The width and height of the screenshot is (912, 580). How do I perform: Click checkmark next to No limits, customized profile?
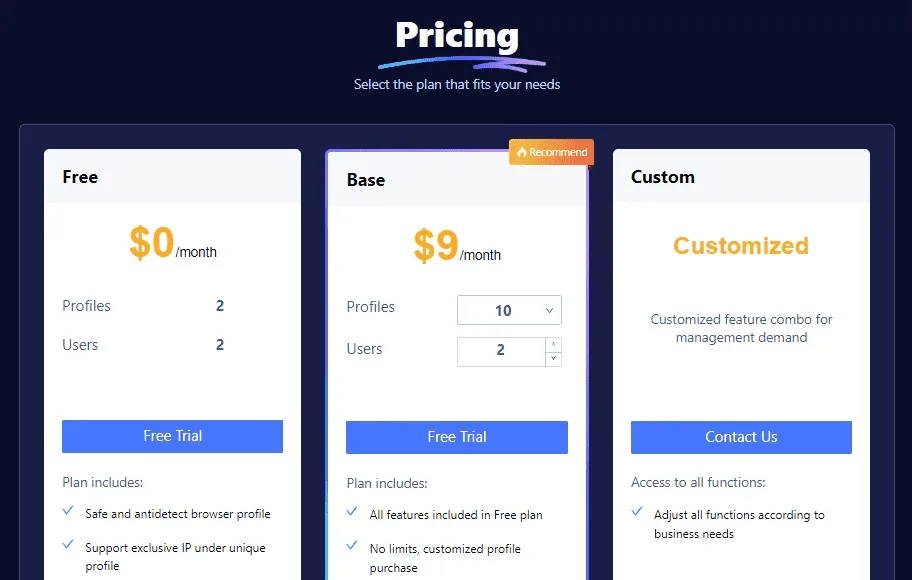[x=352, y=545]
